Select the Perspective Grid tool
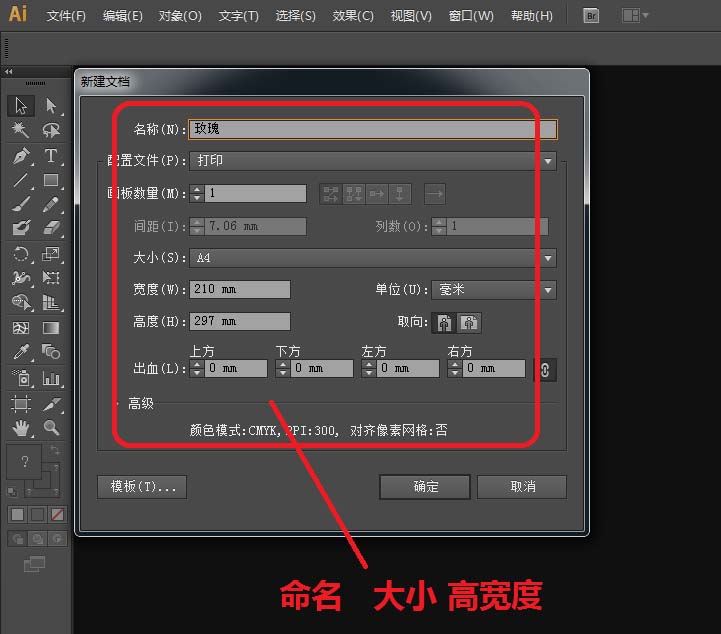 [x=51, y=302]
